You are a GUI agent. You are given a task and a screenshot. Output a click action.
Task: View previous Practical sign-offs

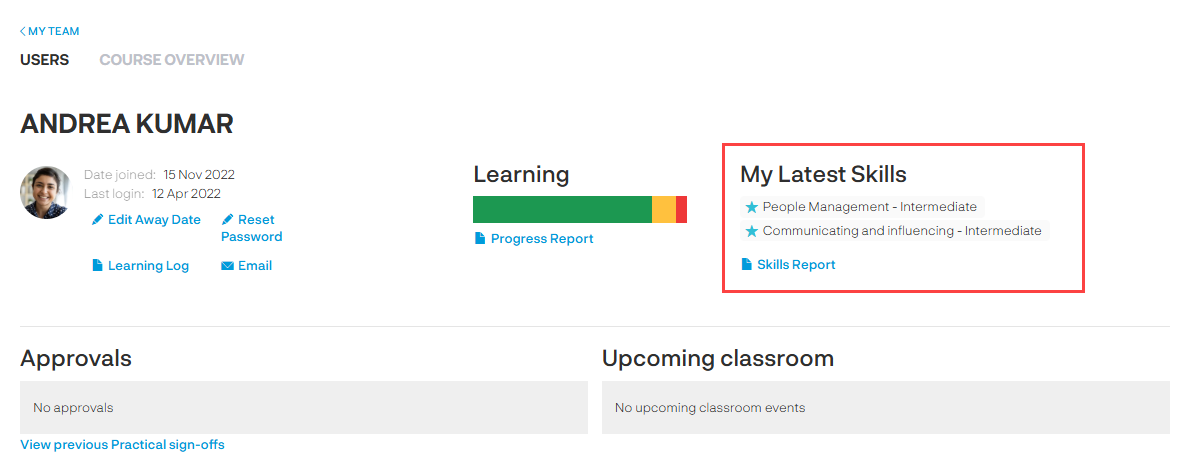click(122, 444)
